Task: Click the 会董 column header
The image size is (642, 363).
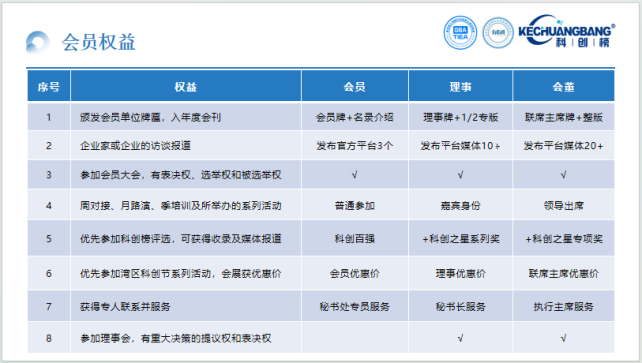Action: coord(563,86)
